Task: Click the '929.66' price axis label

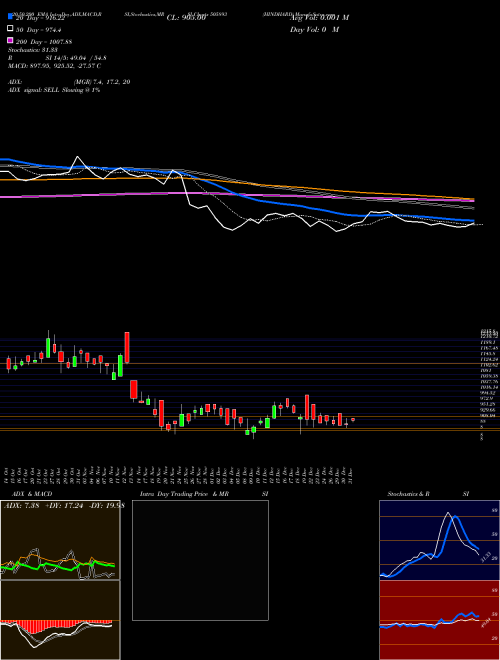Action: pos(488,410)
